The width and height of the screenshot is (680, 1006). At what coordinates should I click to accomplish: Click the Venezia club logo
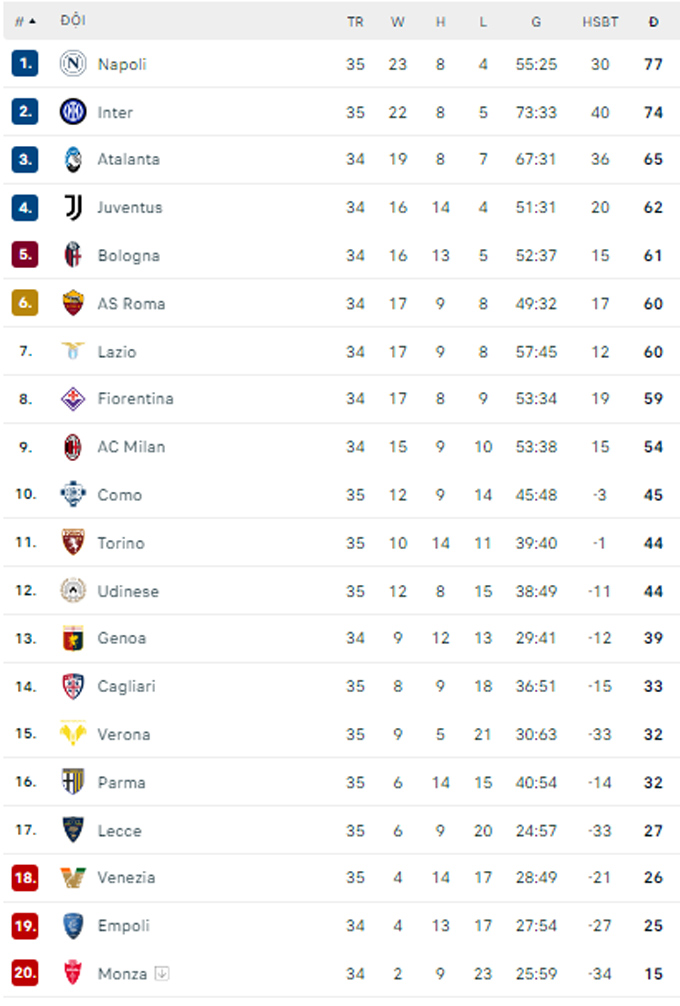[x=72, y=877]
